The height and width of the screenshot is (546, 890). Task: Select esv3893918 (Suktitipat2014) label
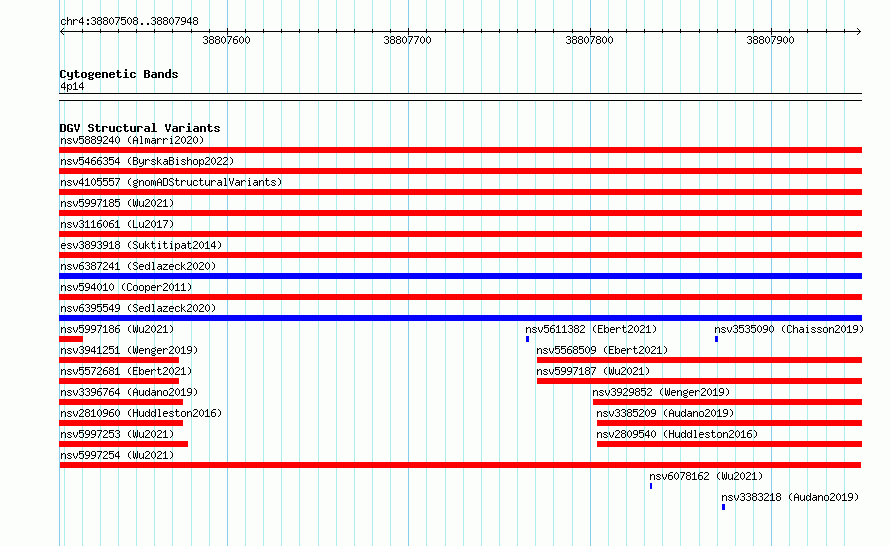pos(141,245)
